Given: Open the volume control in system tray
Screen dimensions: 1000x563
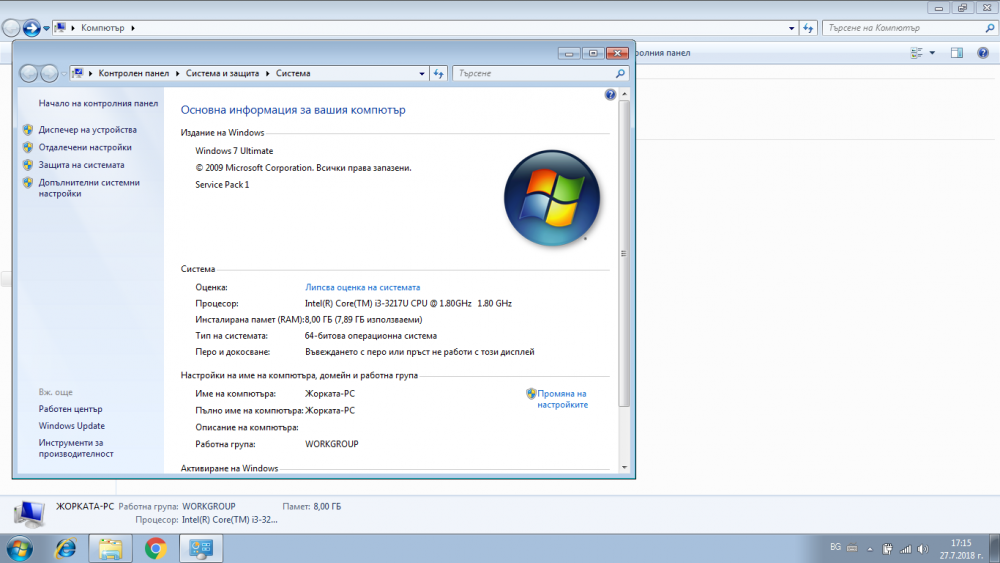Looking at the screenshot, I should (x=923, y=549).
